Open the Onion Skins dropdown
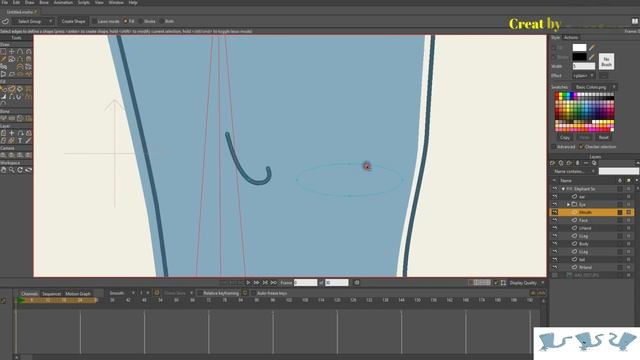The height and width of the screenshot is (360, 640). tap(178, 293)
